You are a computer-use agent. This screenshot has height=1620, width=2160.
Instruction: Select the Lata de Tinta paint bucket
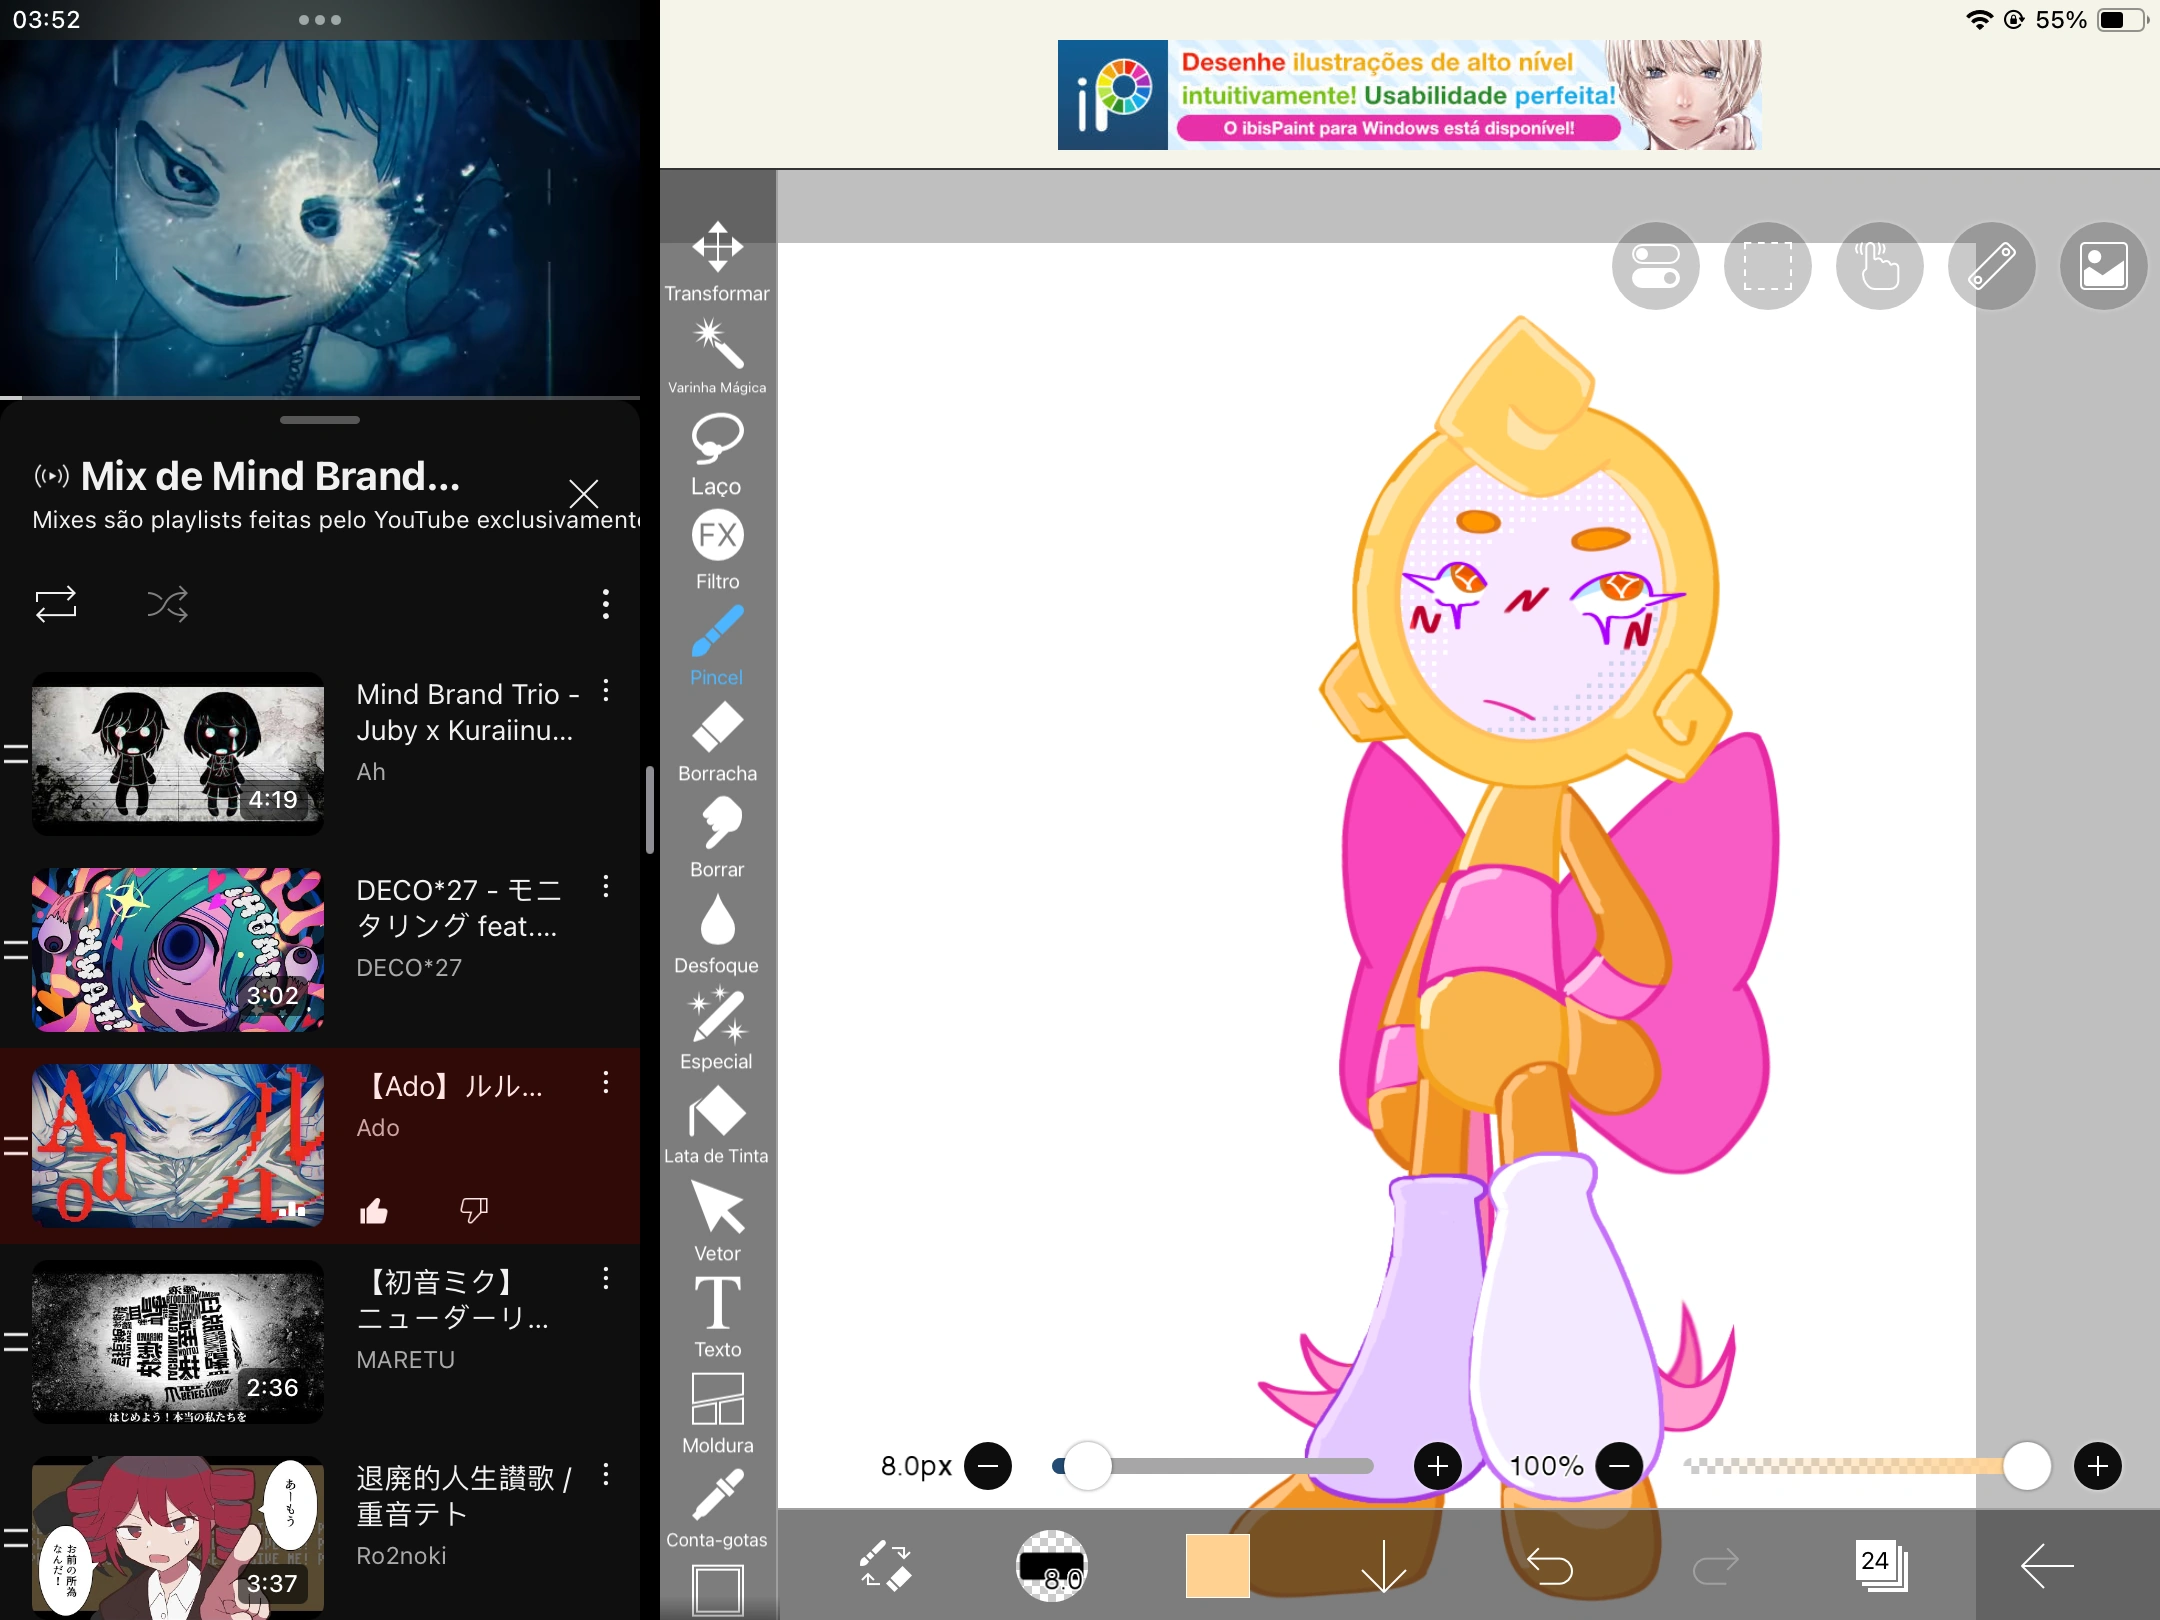tap(716, 1120)
